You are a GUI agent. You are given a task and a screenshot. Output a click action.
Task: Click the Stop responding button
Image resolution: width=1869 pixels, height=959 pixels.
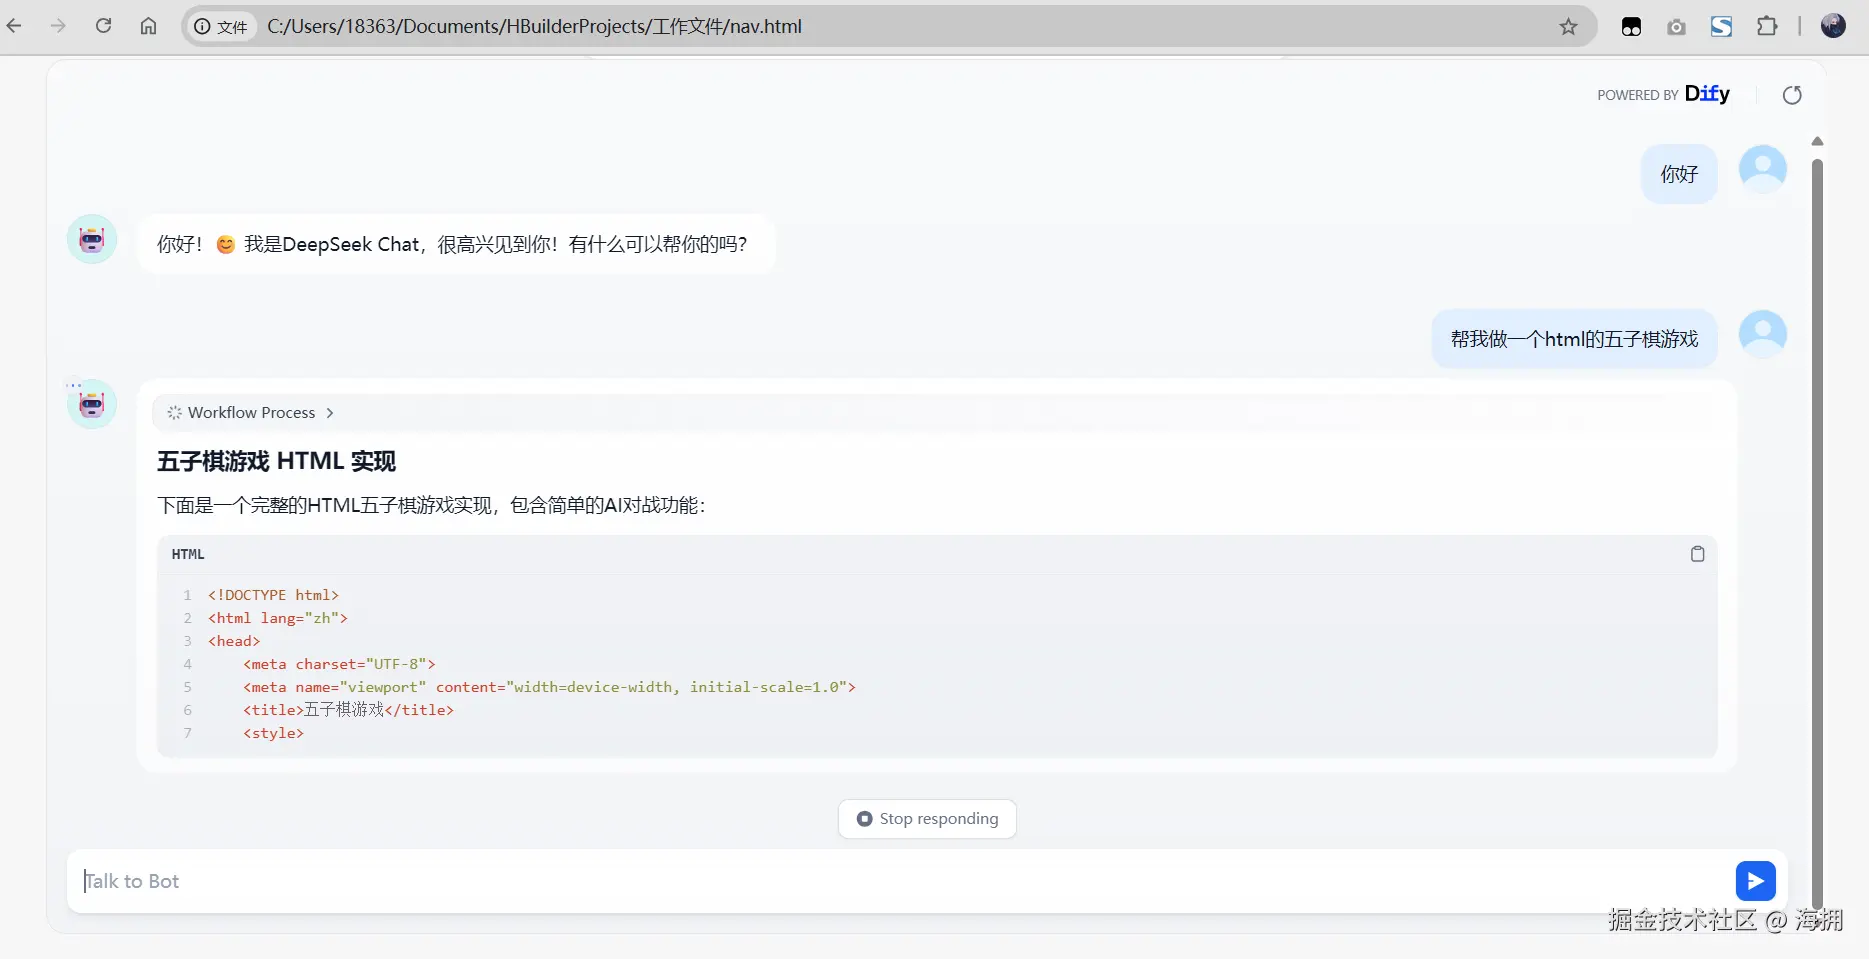[927, 819]
